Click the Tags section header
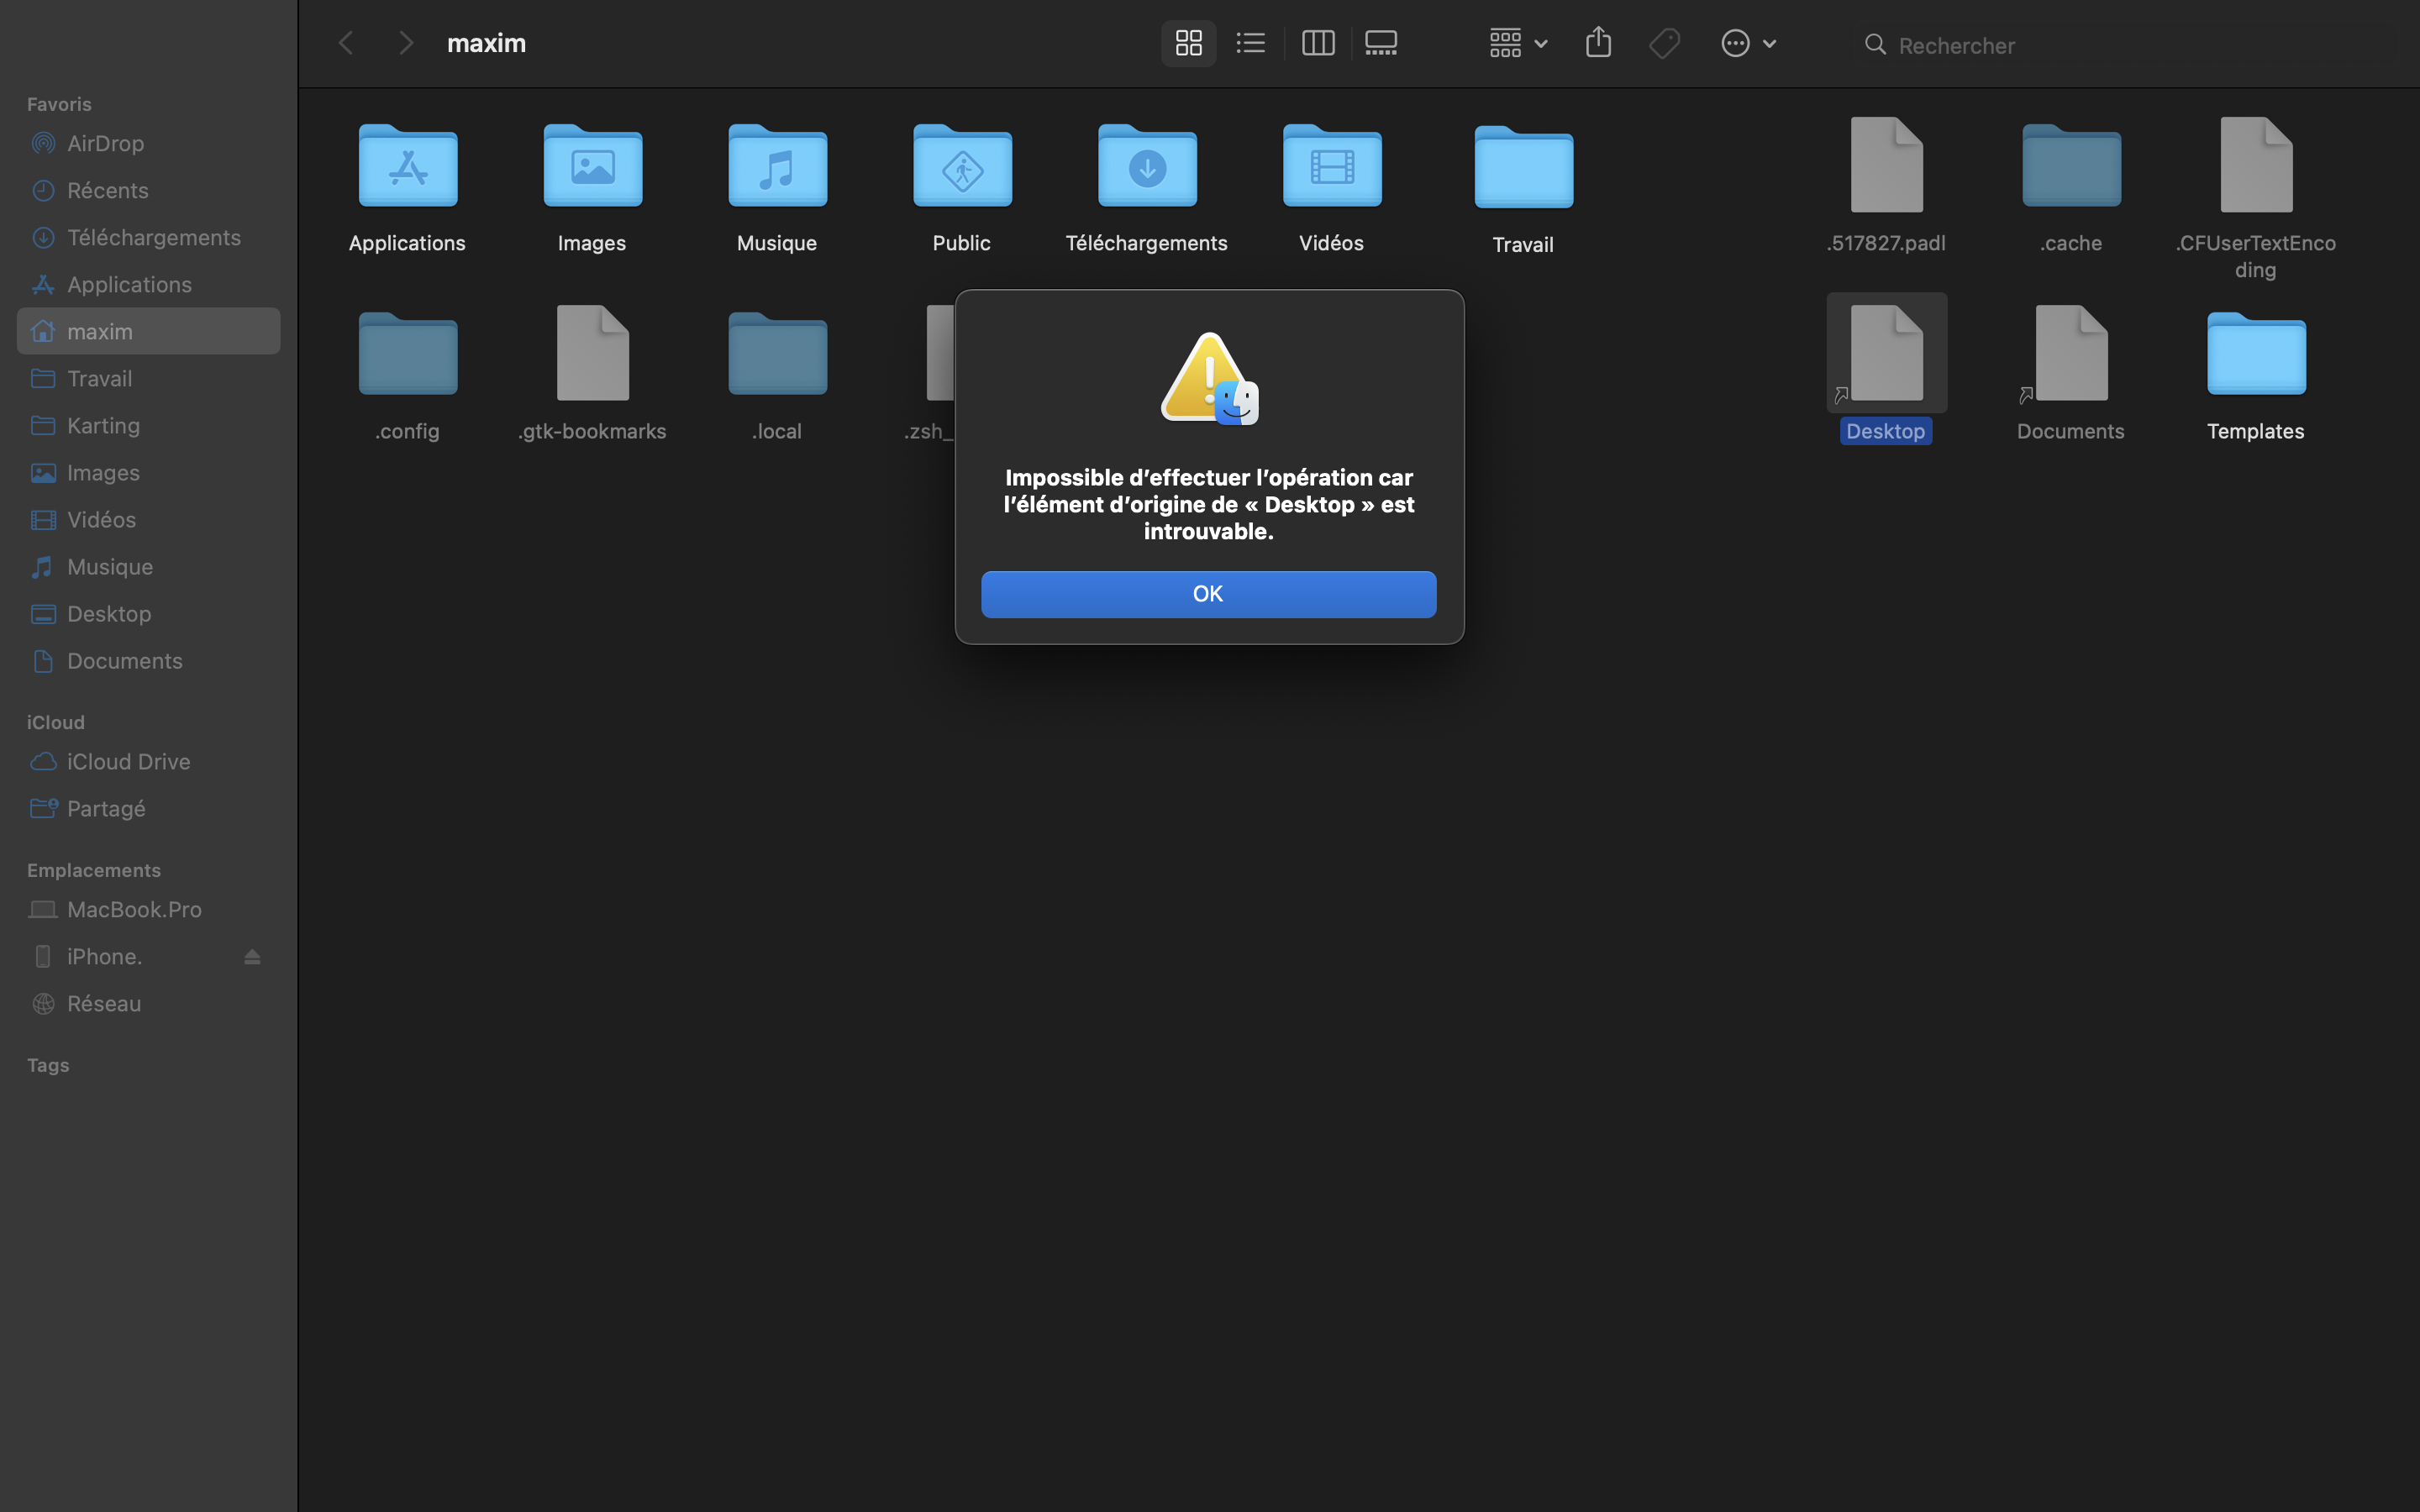The height and width of the screenshot is (1512, 2420). click(48, 1065)
